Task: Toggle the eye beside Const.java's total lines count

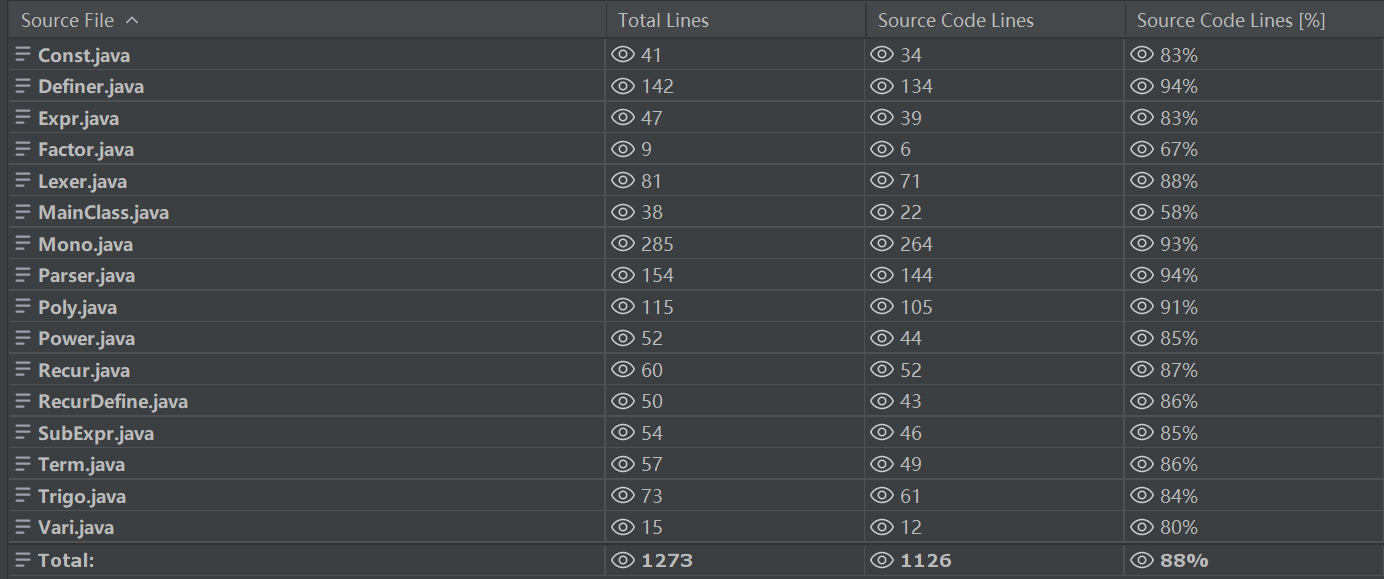Action: pyautogui.click(x=622, y=55)
